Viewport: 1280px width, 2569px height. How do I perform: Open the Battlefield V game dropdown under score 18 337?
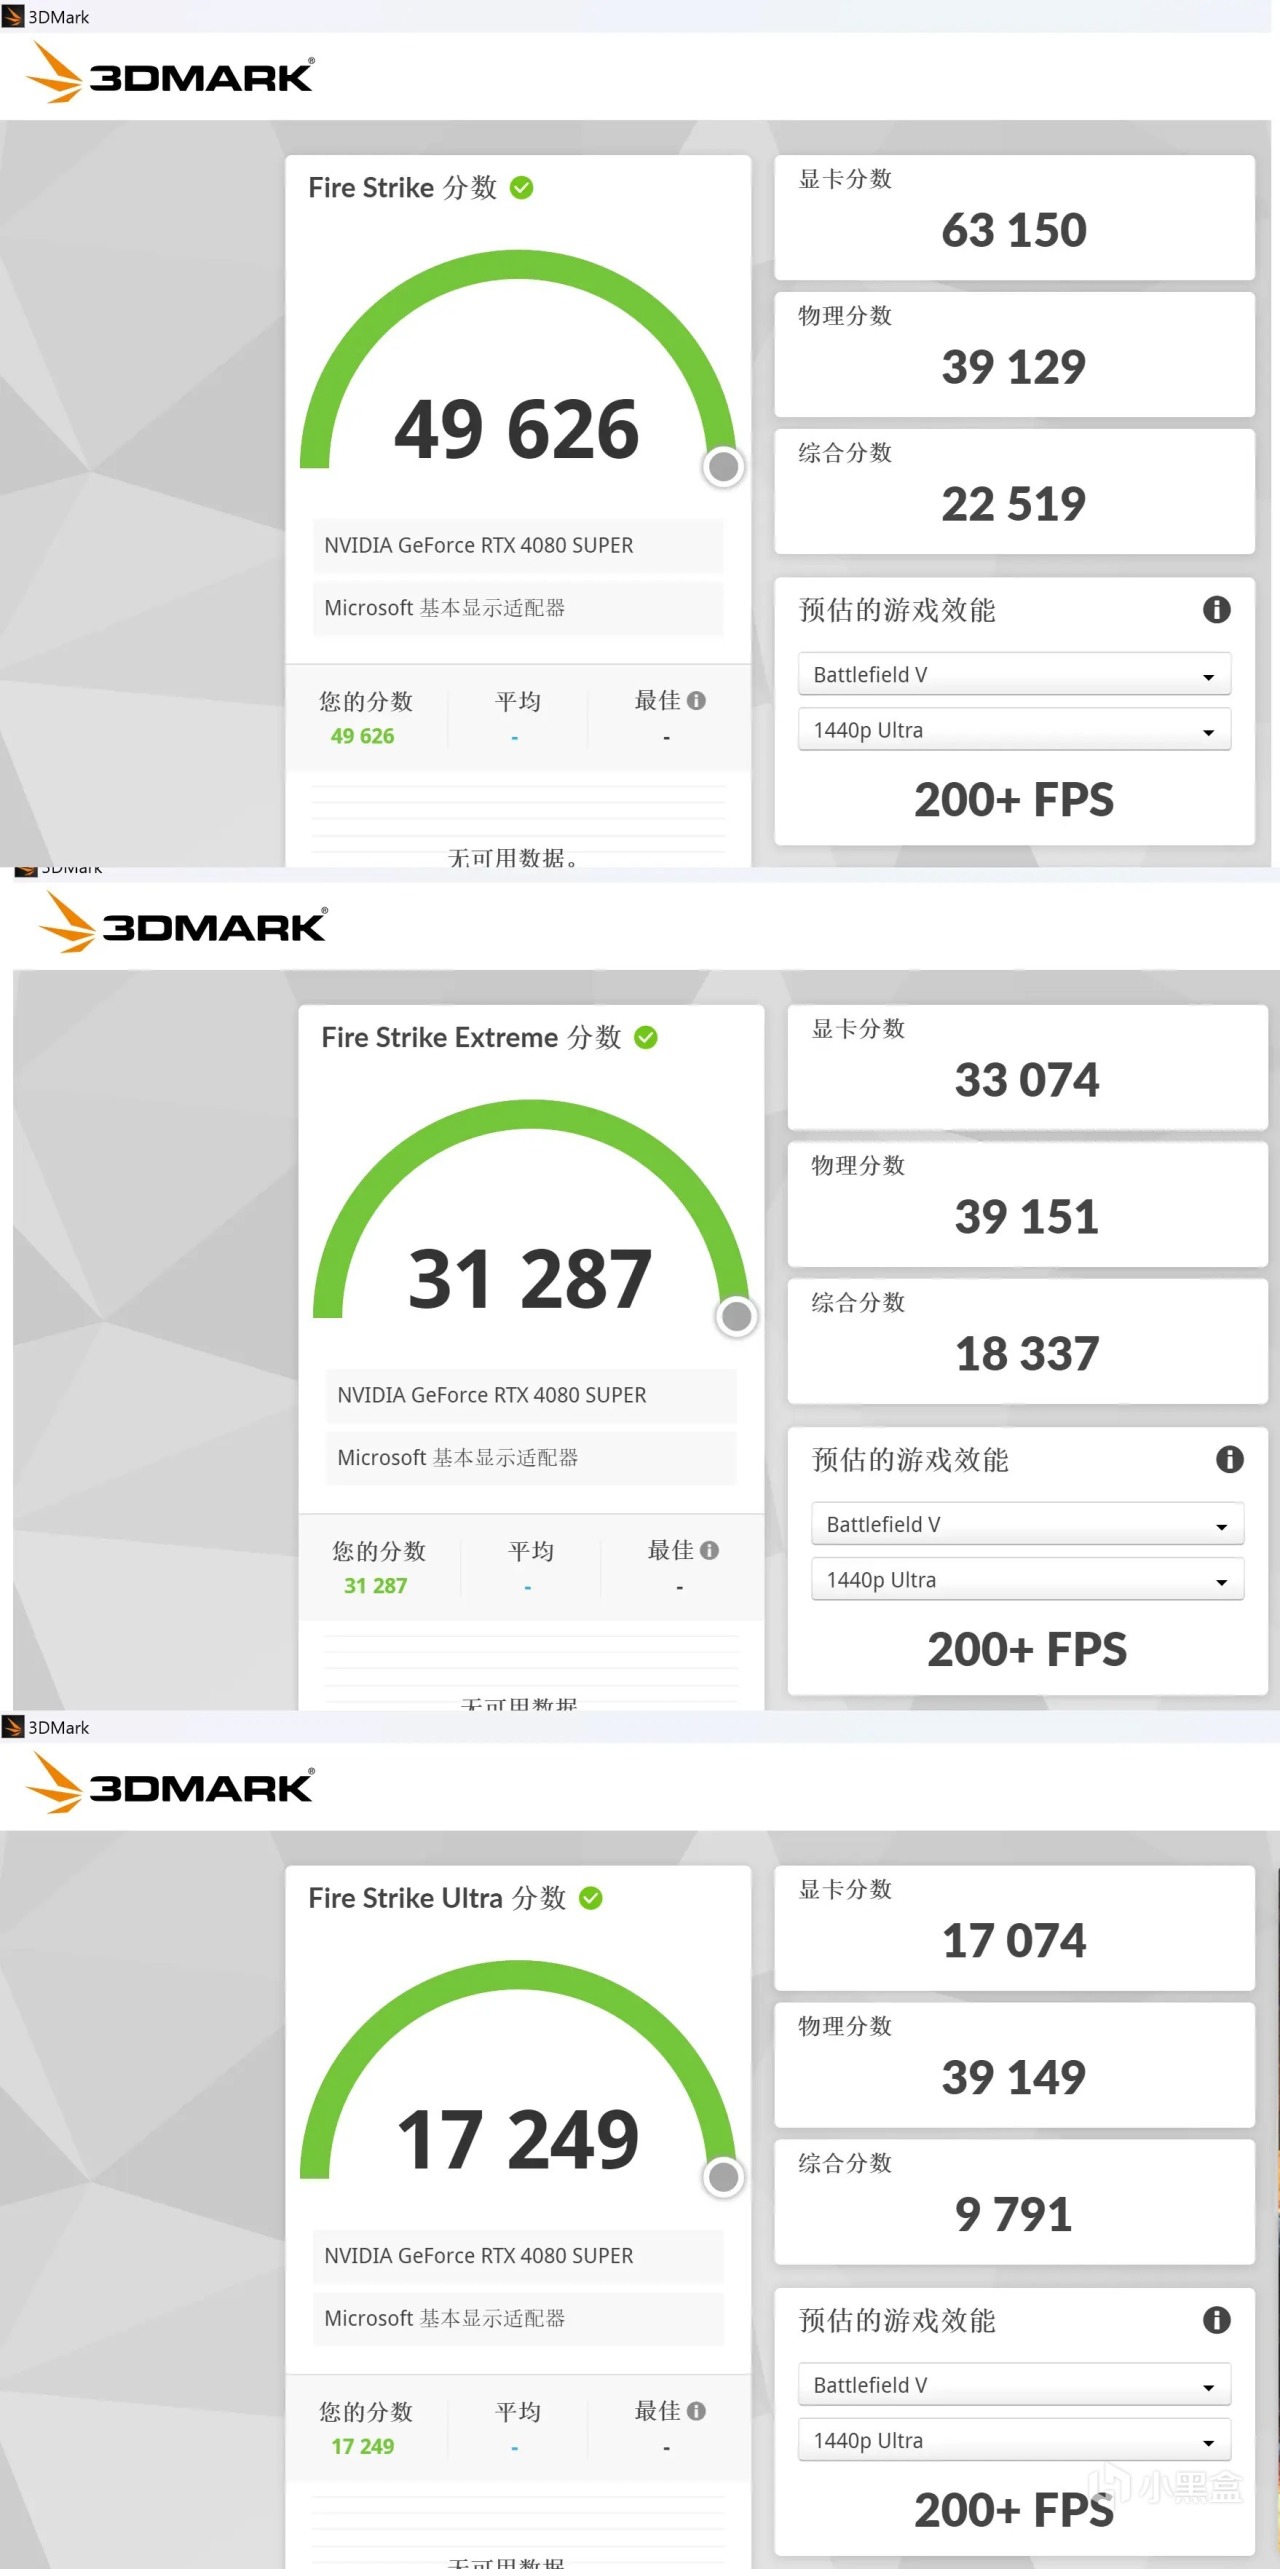tap(1027, 1525)
